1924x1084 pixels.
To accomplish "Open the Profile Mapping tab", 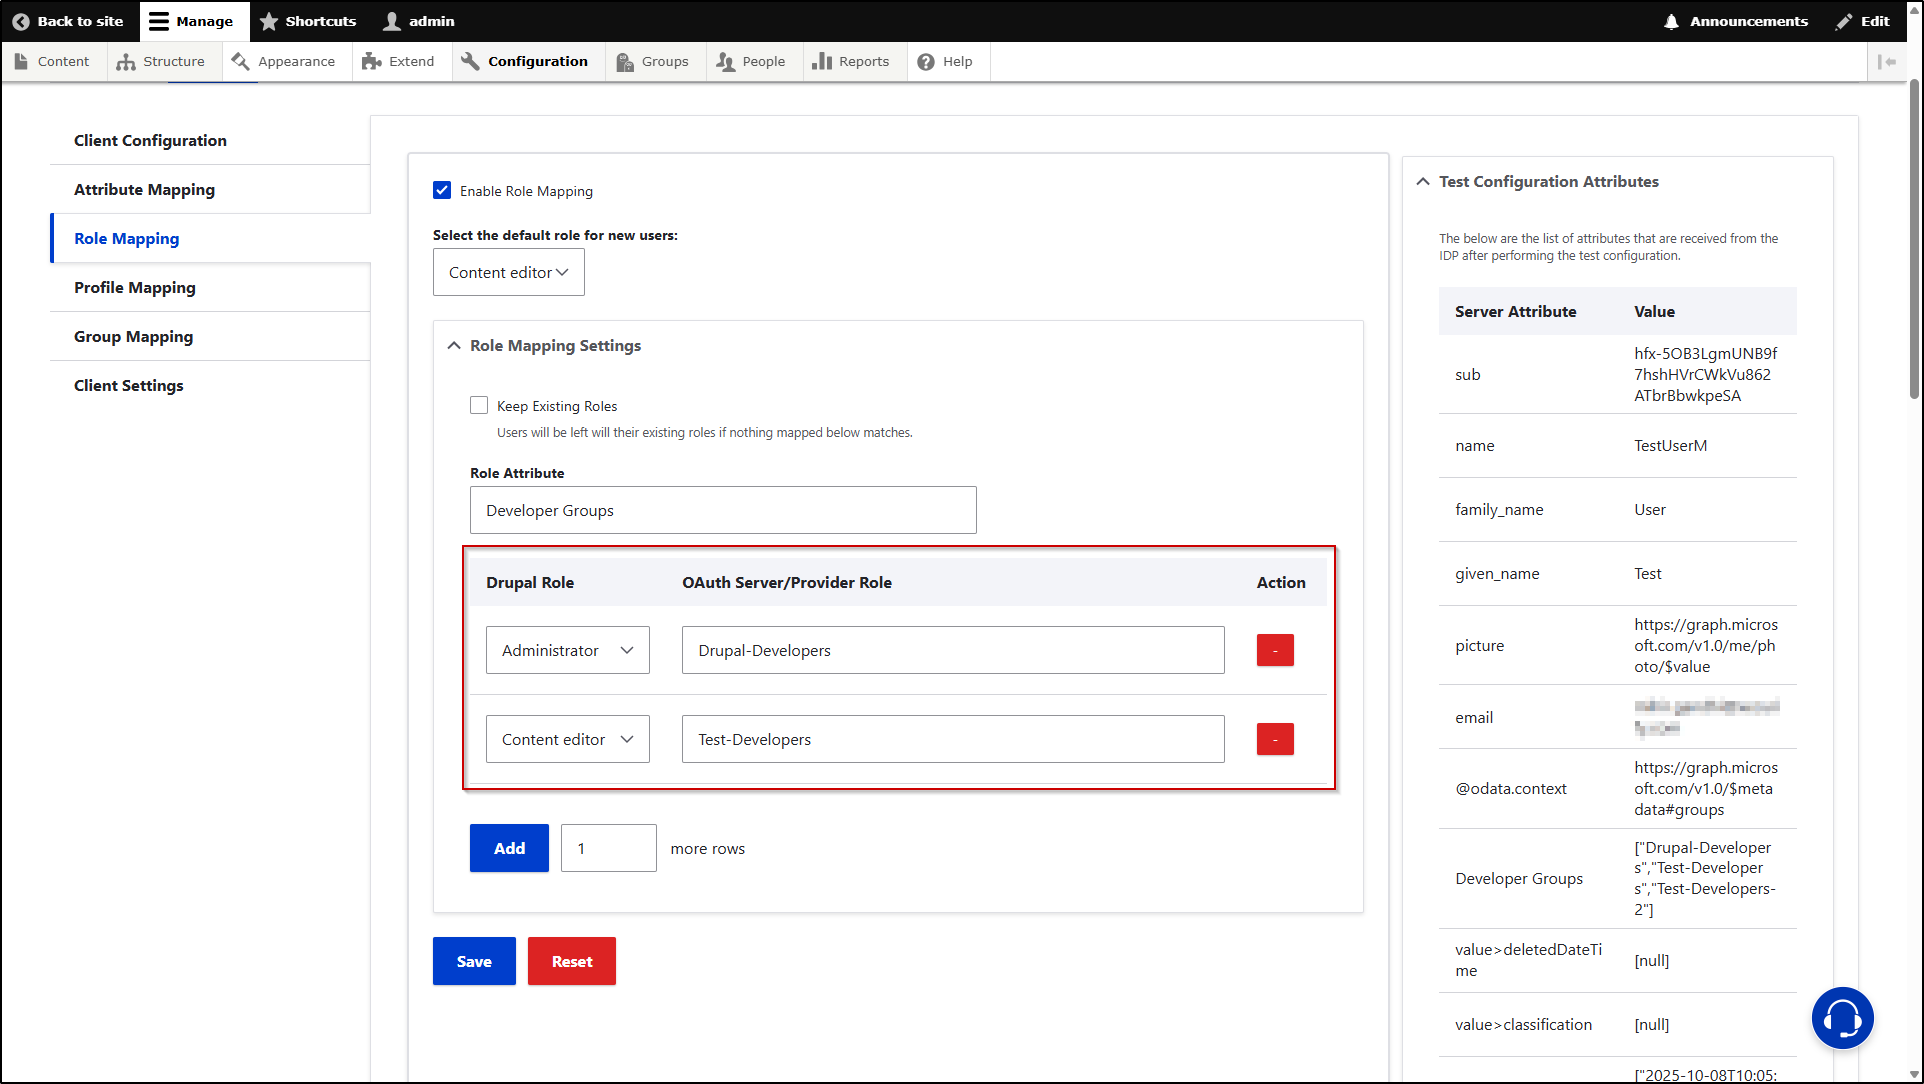I will pos(135,287).
